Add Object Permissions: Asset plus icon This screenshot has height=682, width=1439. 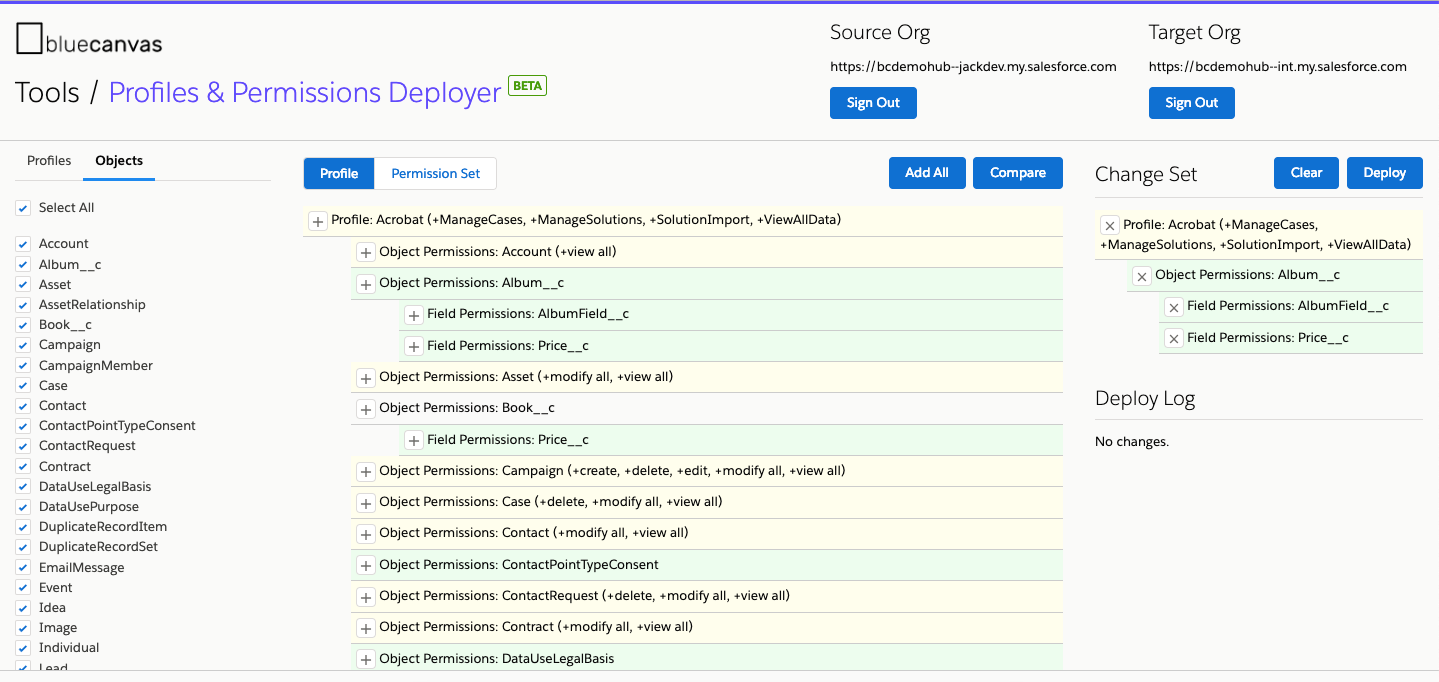coord(365,378)
